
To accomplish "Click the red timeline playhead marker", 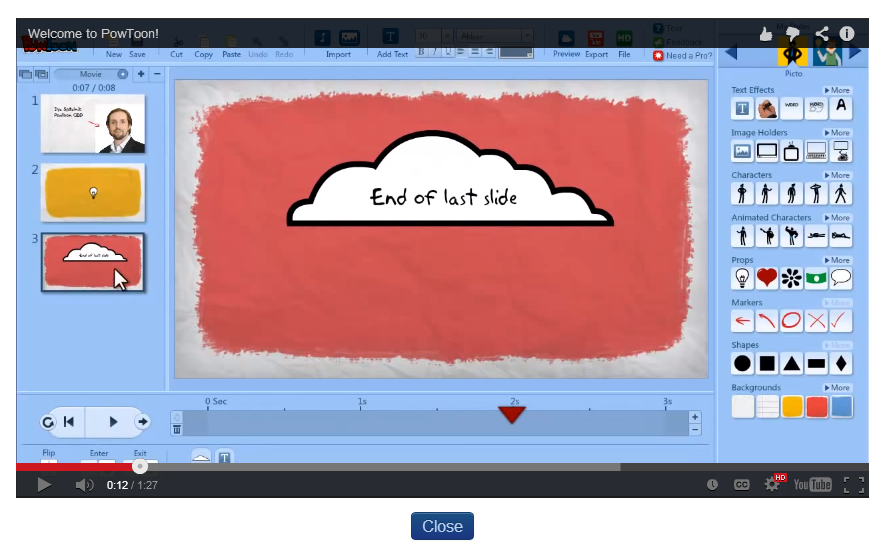I will [512, 415].
